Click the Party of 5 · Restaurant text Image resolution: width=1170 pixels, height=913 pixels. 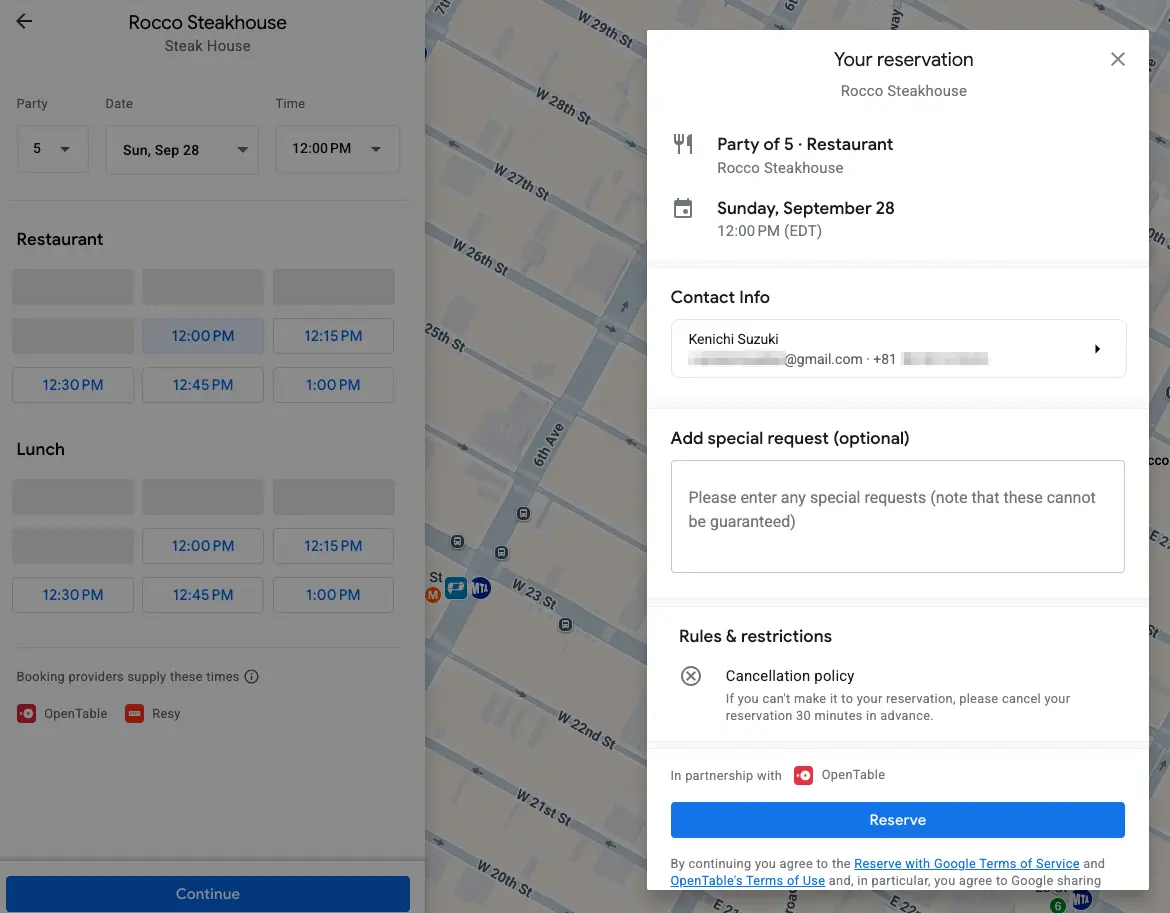[805, 144]
